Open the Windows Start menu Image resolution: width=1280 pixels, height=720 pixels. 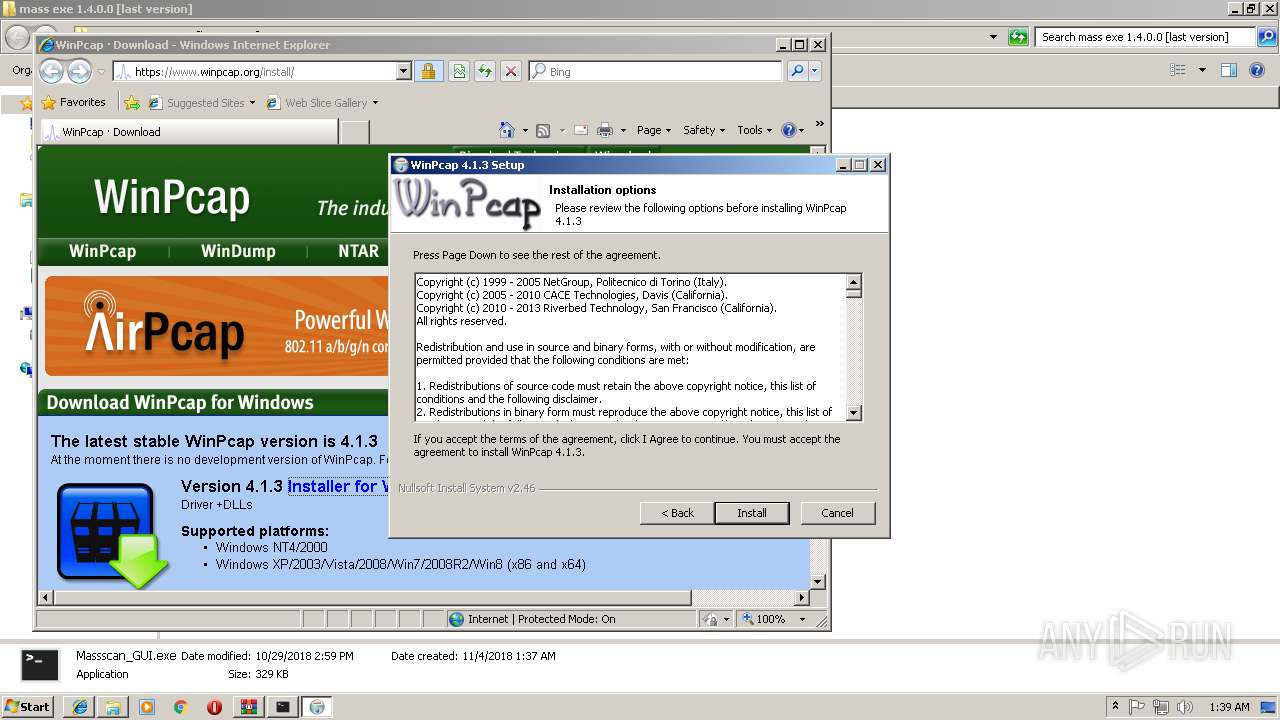tap(27, 706)
